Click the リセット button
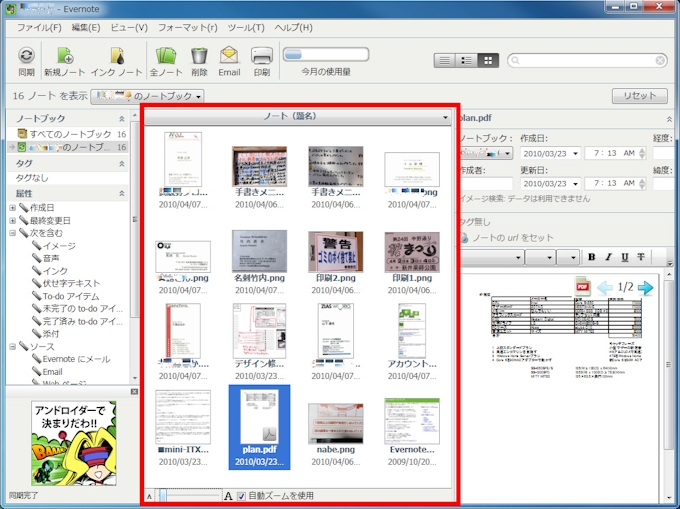680x509 pixels. [x=639, y=96]
